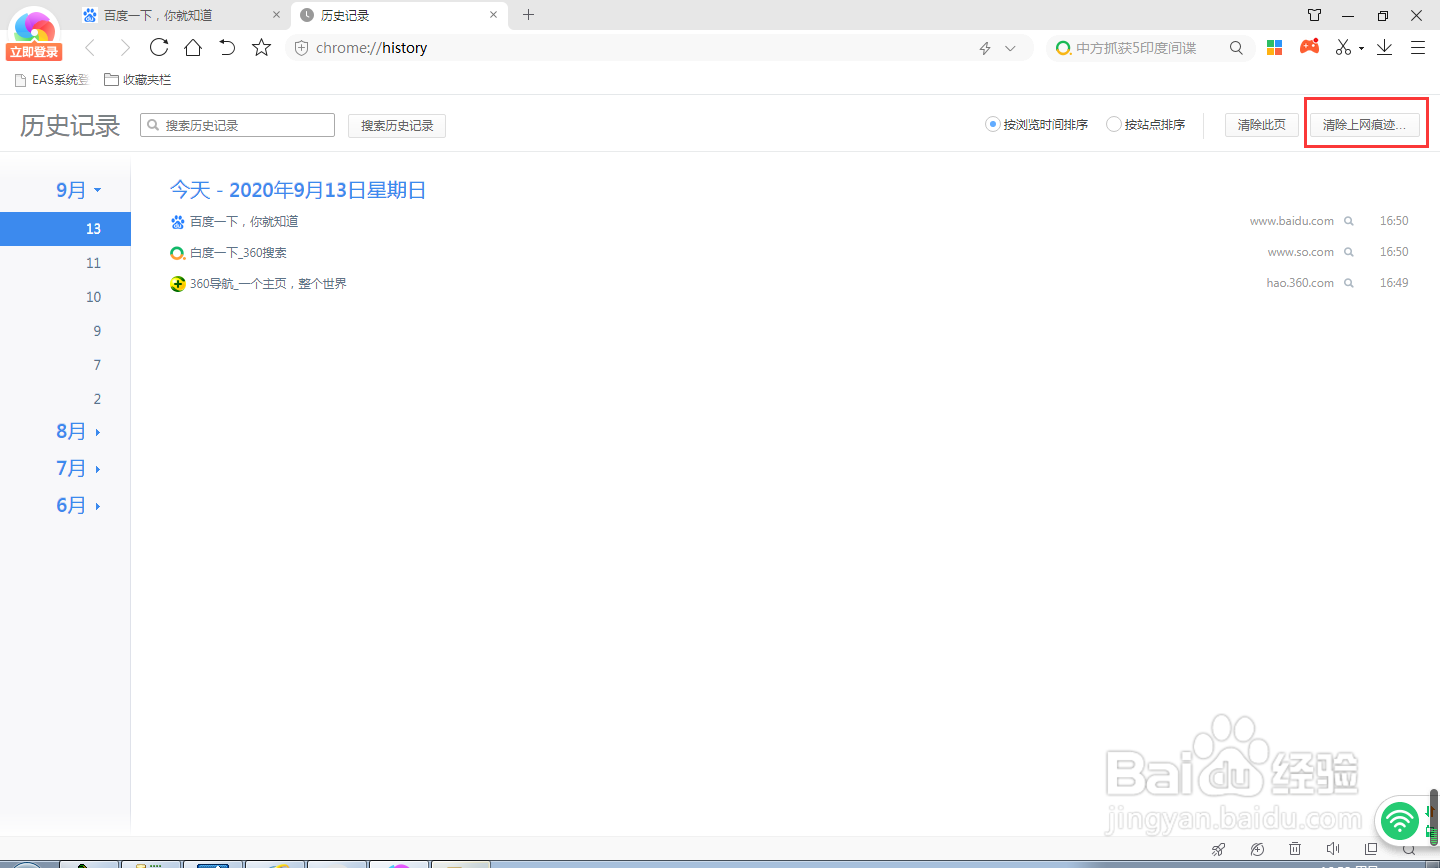Click the magnifier next to www.baidu.com
Viewport: 1440px width, 868px height.
click(x=1349, y=221)
